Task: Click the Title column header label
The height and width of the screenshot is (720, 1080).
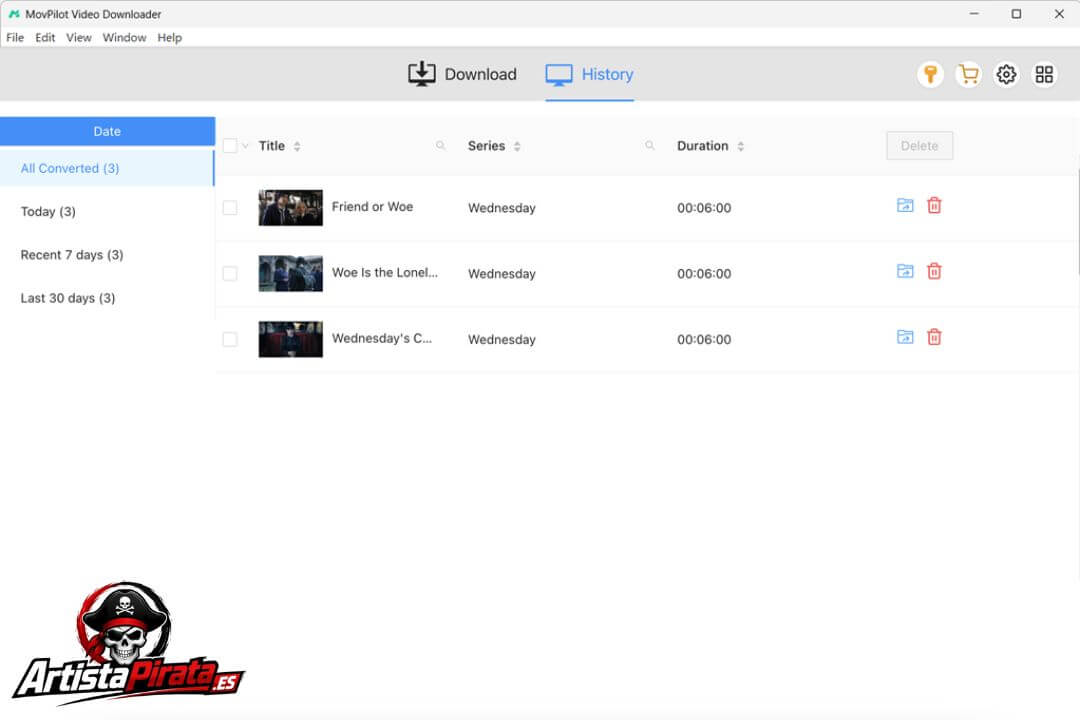Action: click(x=271, y=145)
